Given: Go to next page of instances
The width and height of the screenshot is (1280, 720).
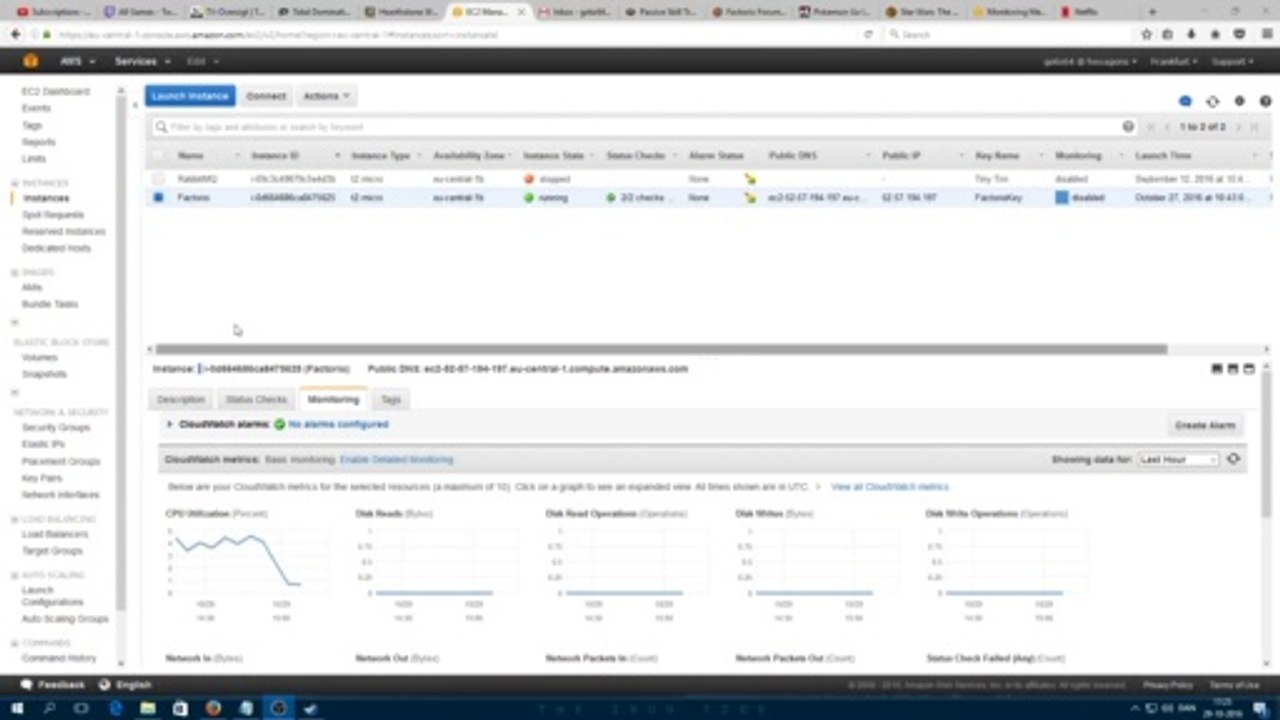Looking at the screenshot, I should [x=1239, y=127].
